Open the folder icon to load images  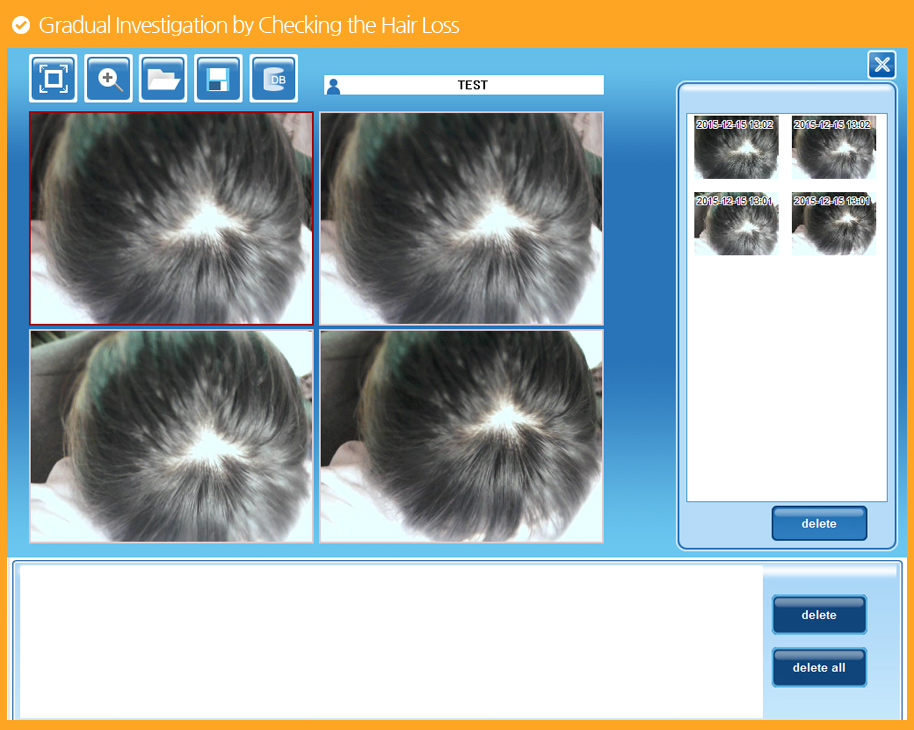pos(163,79)
